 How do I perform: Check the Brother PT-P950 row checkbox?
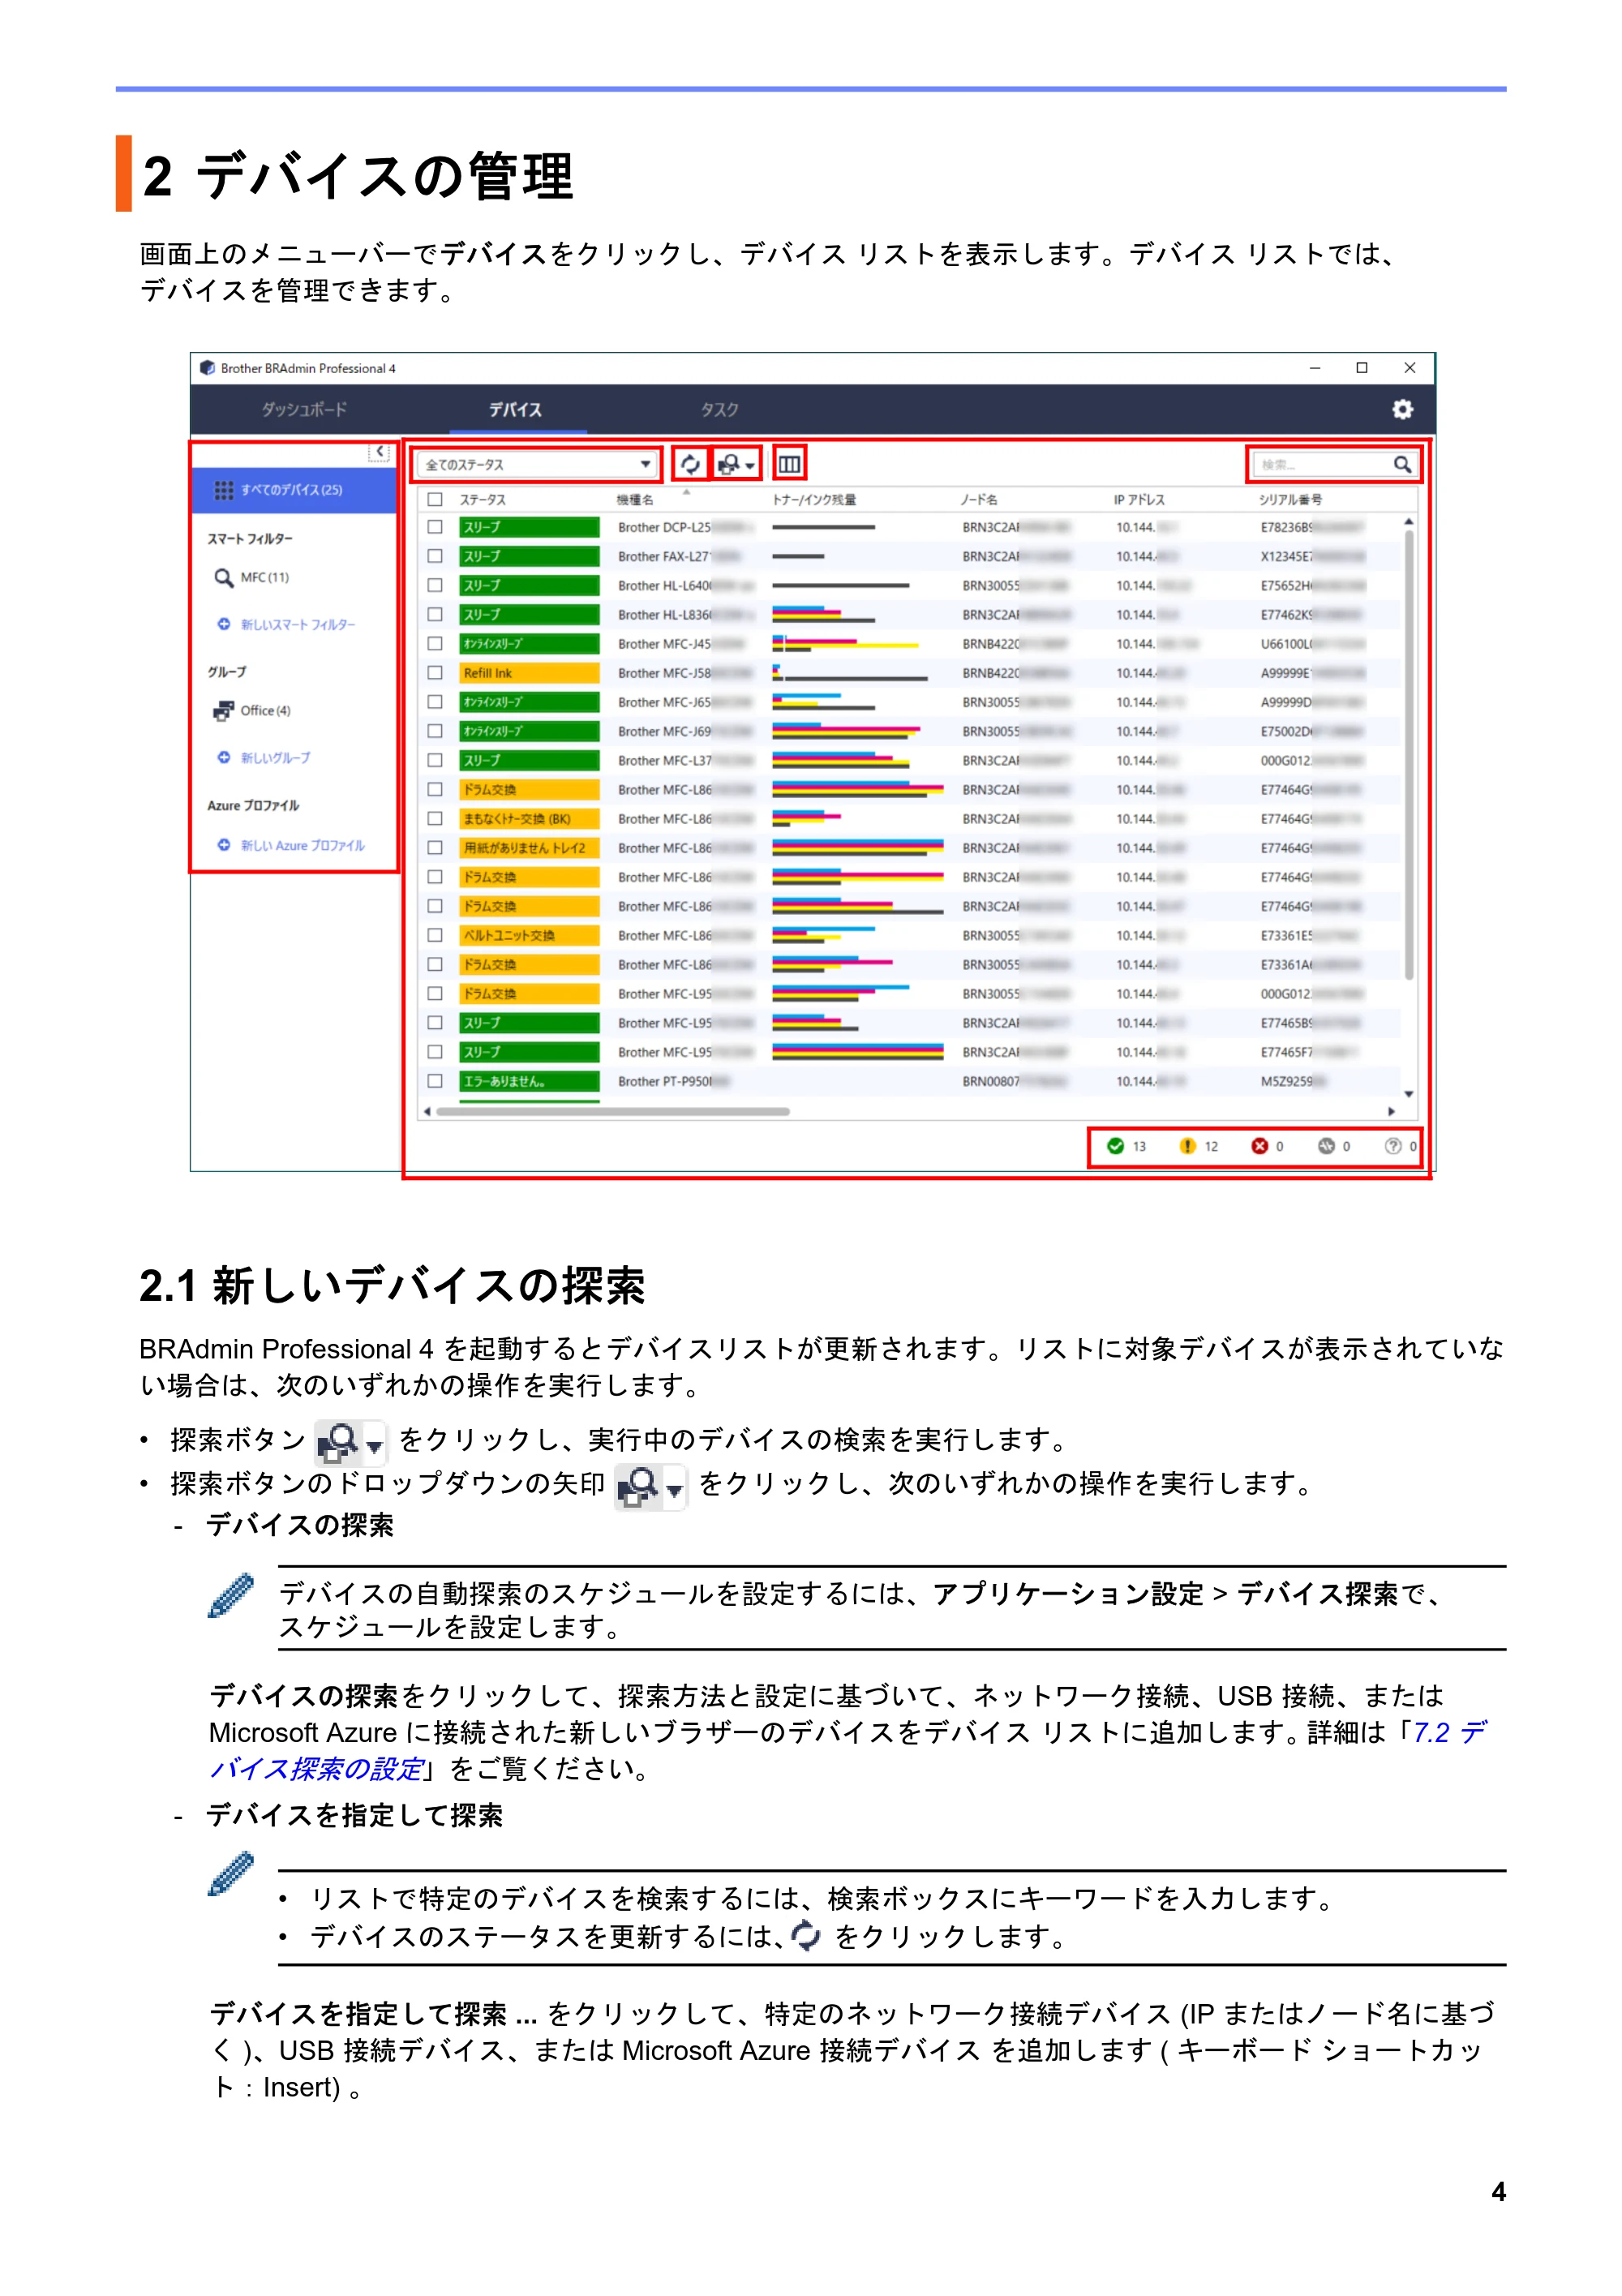[x=435, y=1081]
